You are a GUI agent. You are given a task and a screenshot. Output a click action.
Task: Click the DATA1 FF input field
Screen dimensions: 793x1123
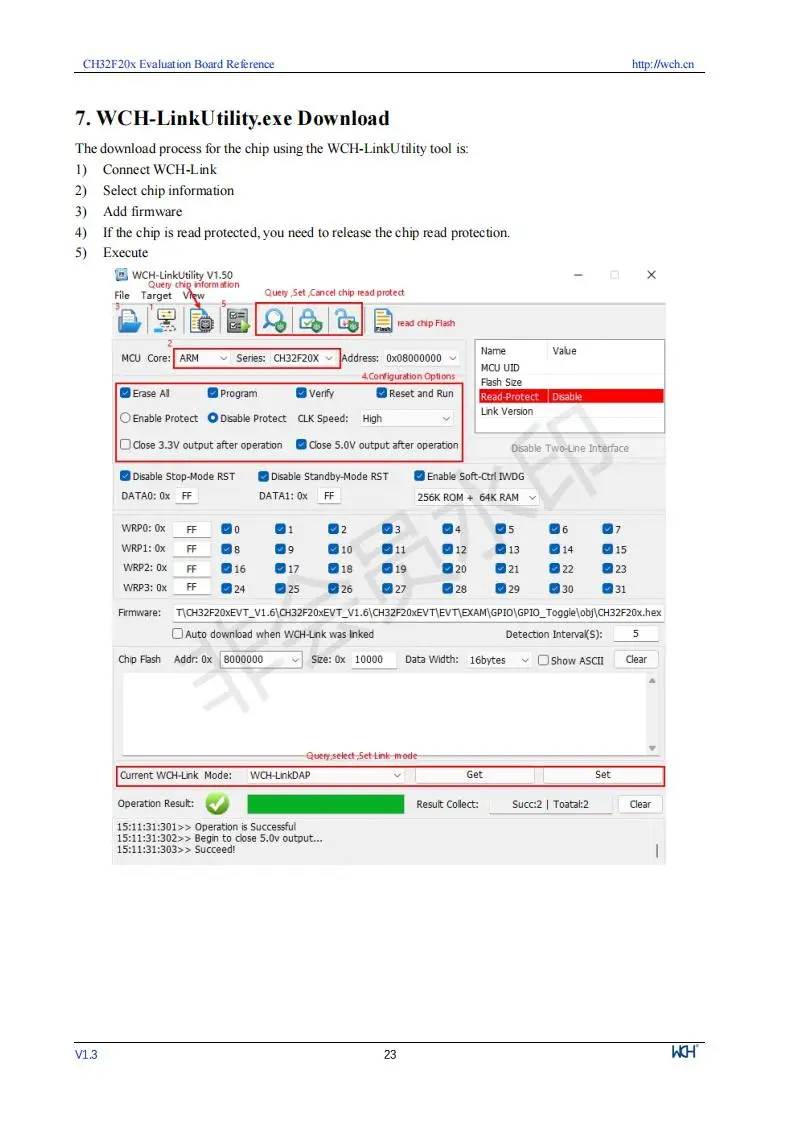click(329, 496)
